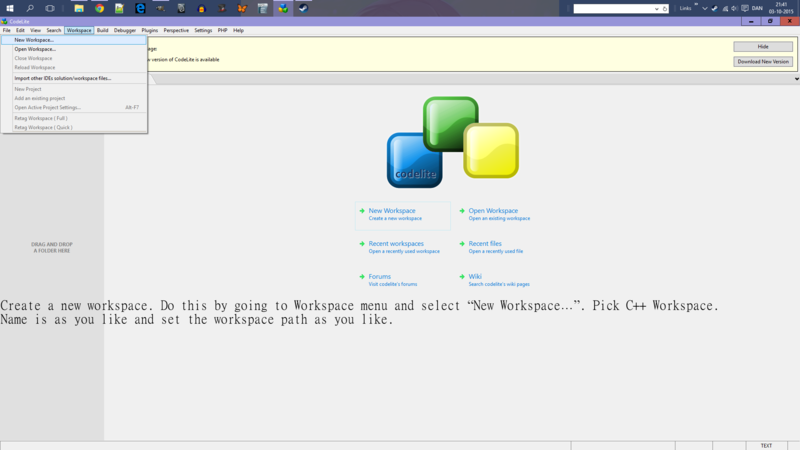Open the Edge browser from the taskbar
Image resolution: width=800 pixels, height=450 pixels.
[x=141, y=8]
